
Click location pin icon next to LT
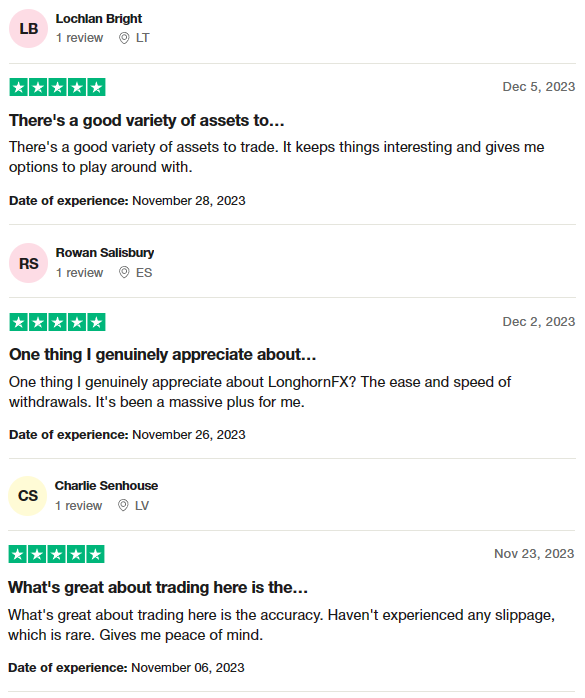coord(124,38)
